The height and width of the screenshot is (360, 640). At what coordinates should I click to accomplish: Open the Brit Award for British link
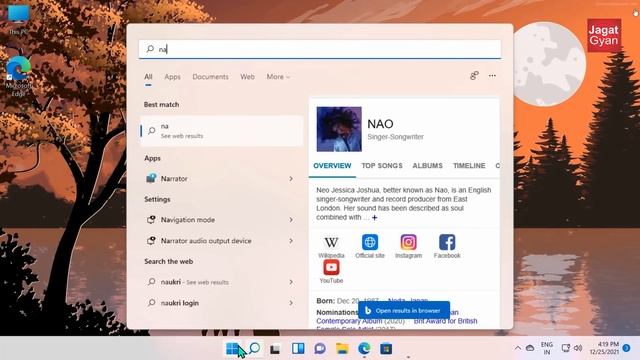pyautogui.click(x=445, y=321)
